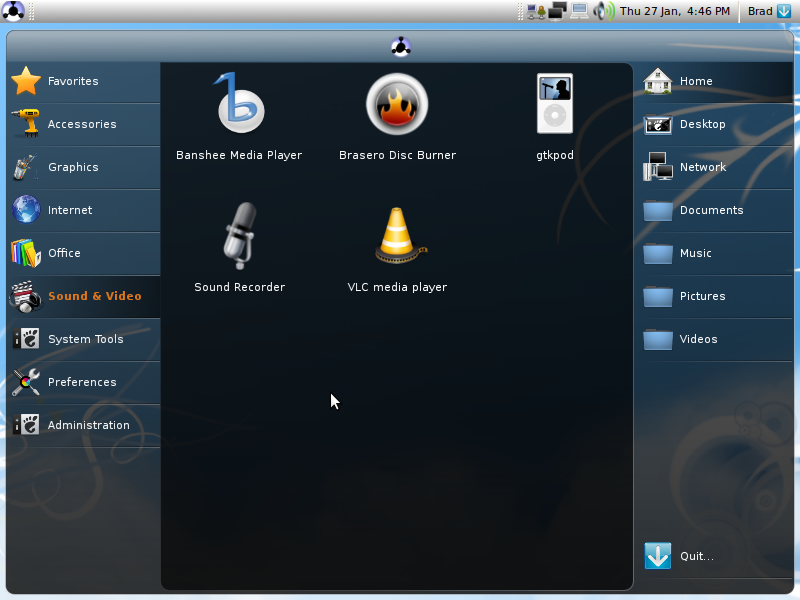The width and height of the screenshot is (800, 600).
Task: Browse the Network place
Action: click(716, 167)
